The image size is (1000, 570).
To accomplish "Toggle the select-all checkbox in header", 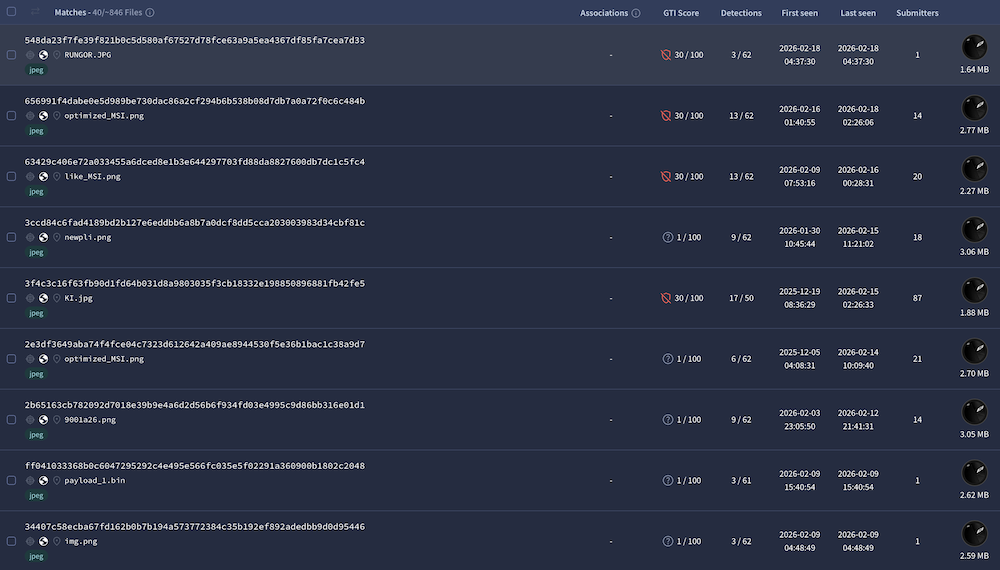I will click(12, 13).
